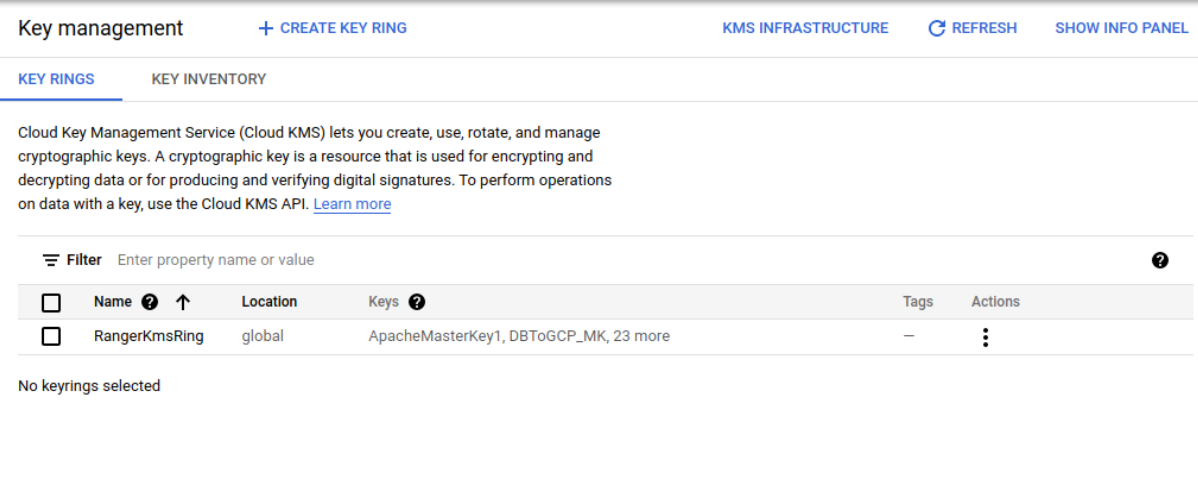Open the three-dot actions menu for RangerKmsRing
The height and width of the screenshot is (478, 1198).
[985, 337]
